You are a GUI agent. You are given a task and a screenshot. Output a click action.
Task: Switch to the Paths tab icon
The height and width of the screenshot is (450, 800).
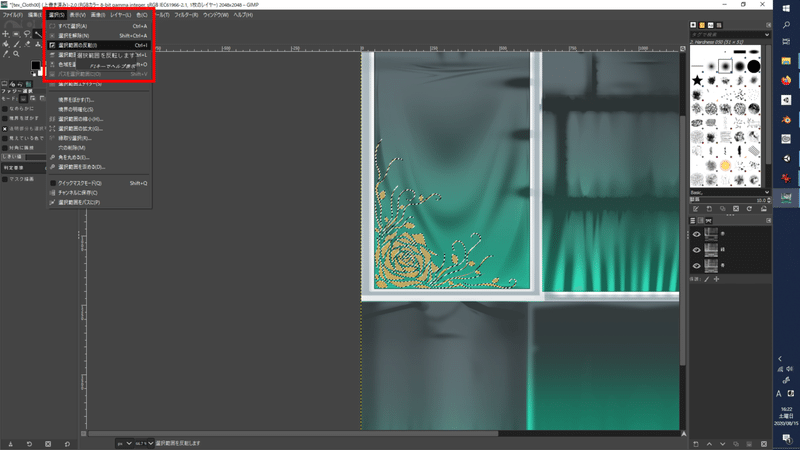(x=709, y=220)
